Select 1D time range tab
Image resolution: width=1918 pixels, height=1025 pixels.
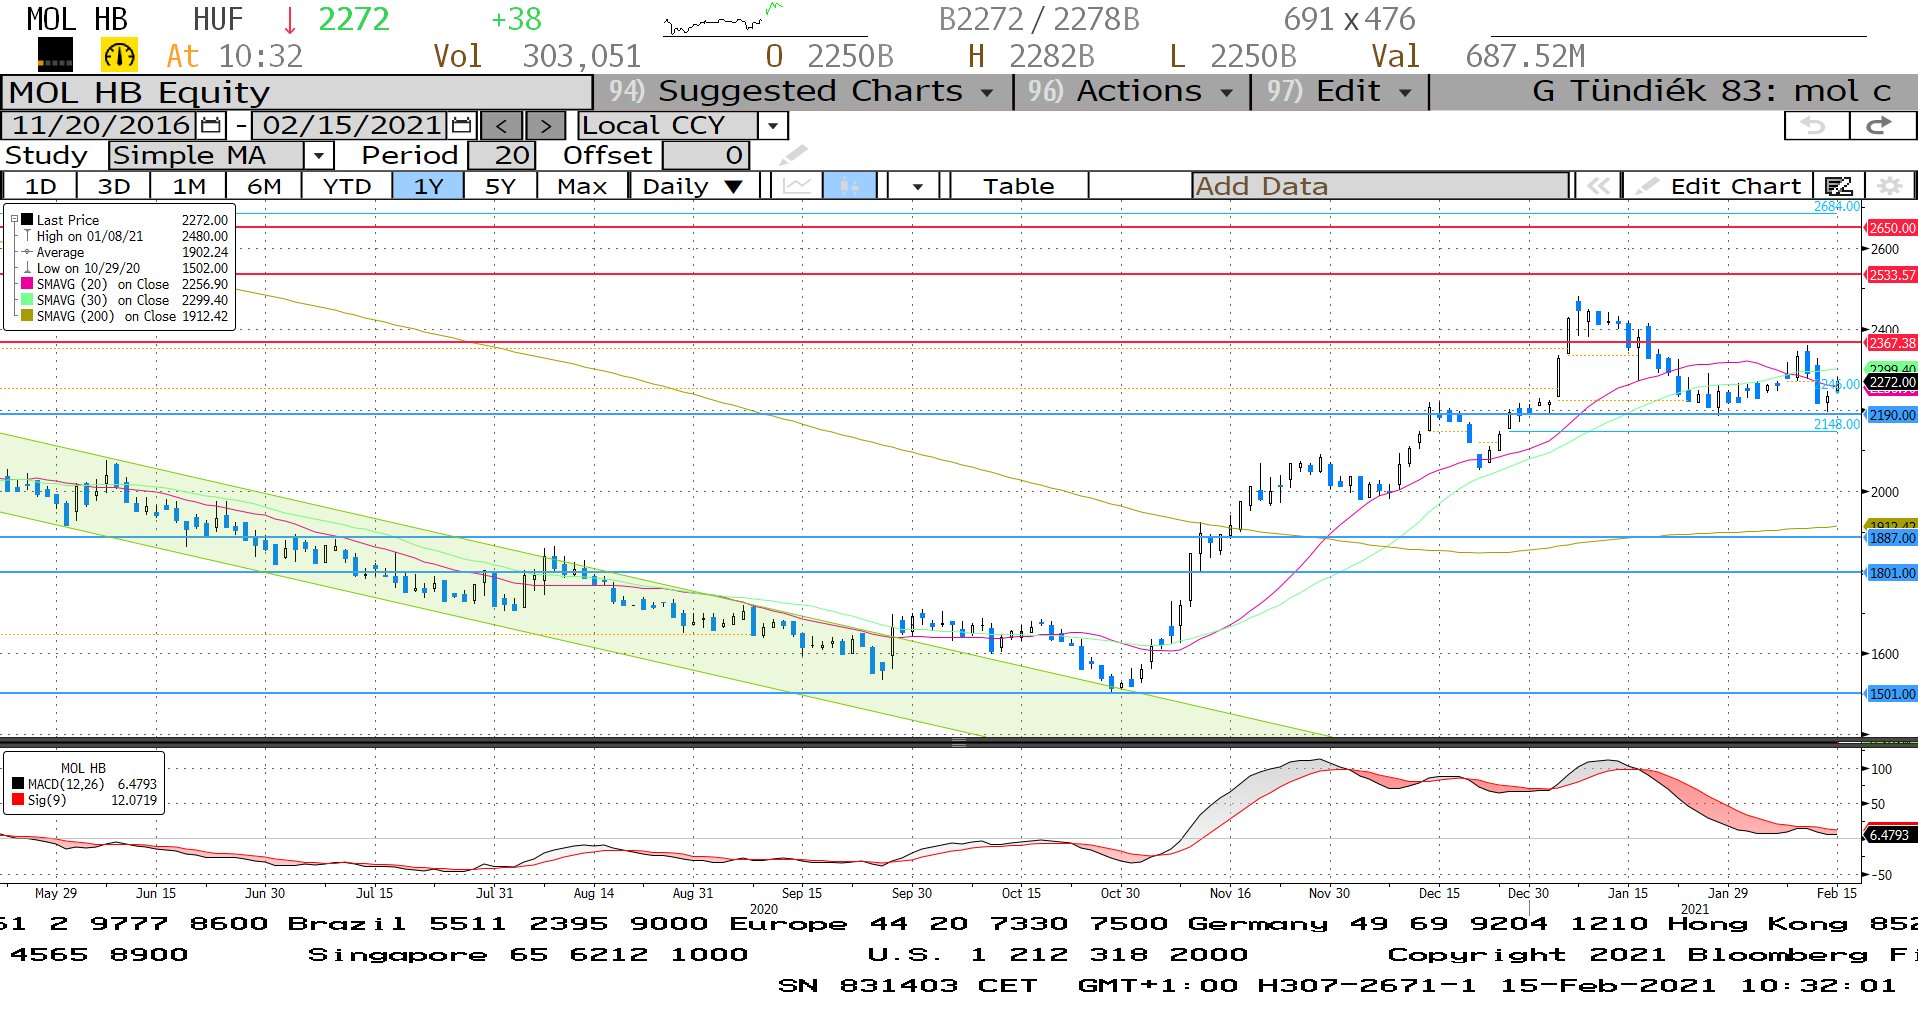click(40, 186)
